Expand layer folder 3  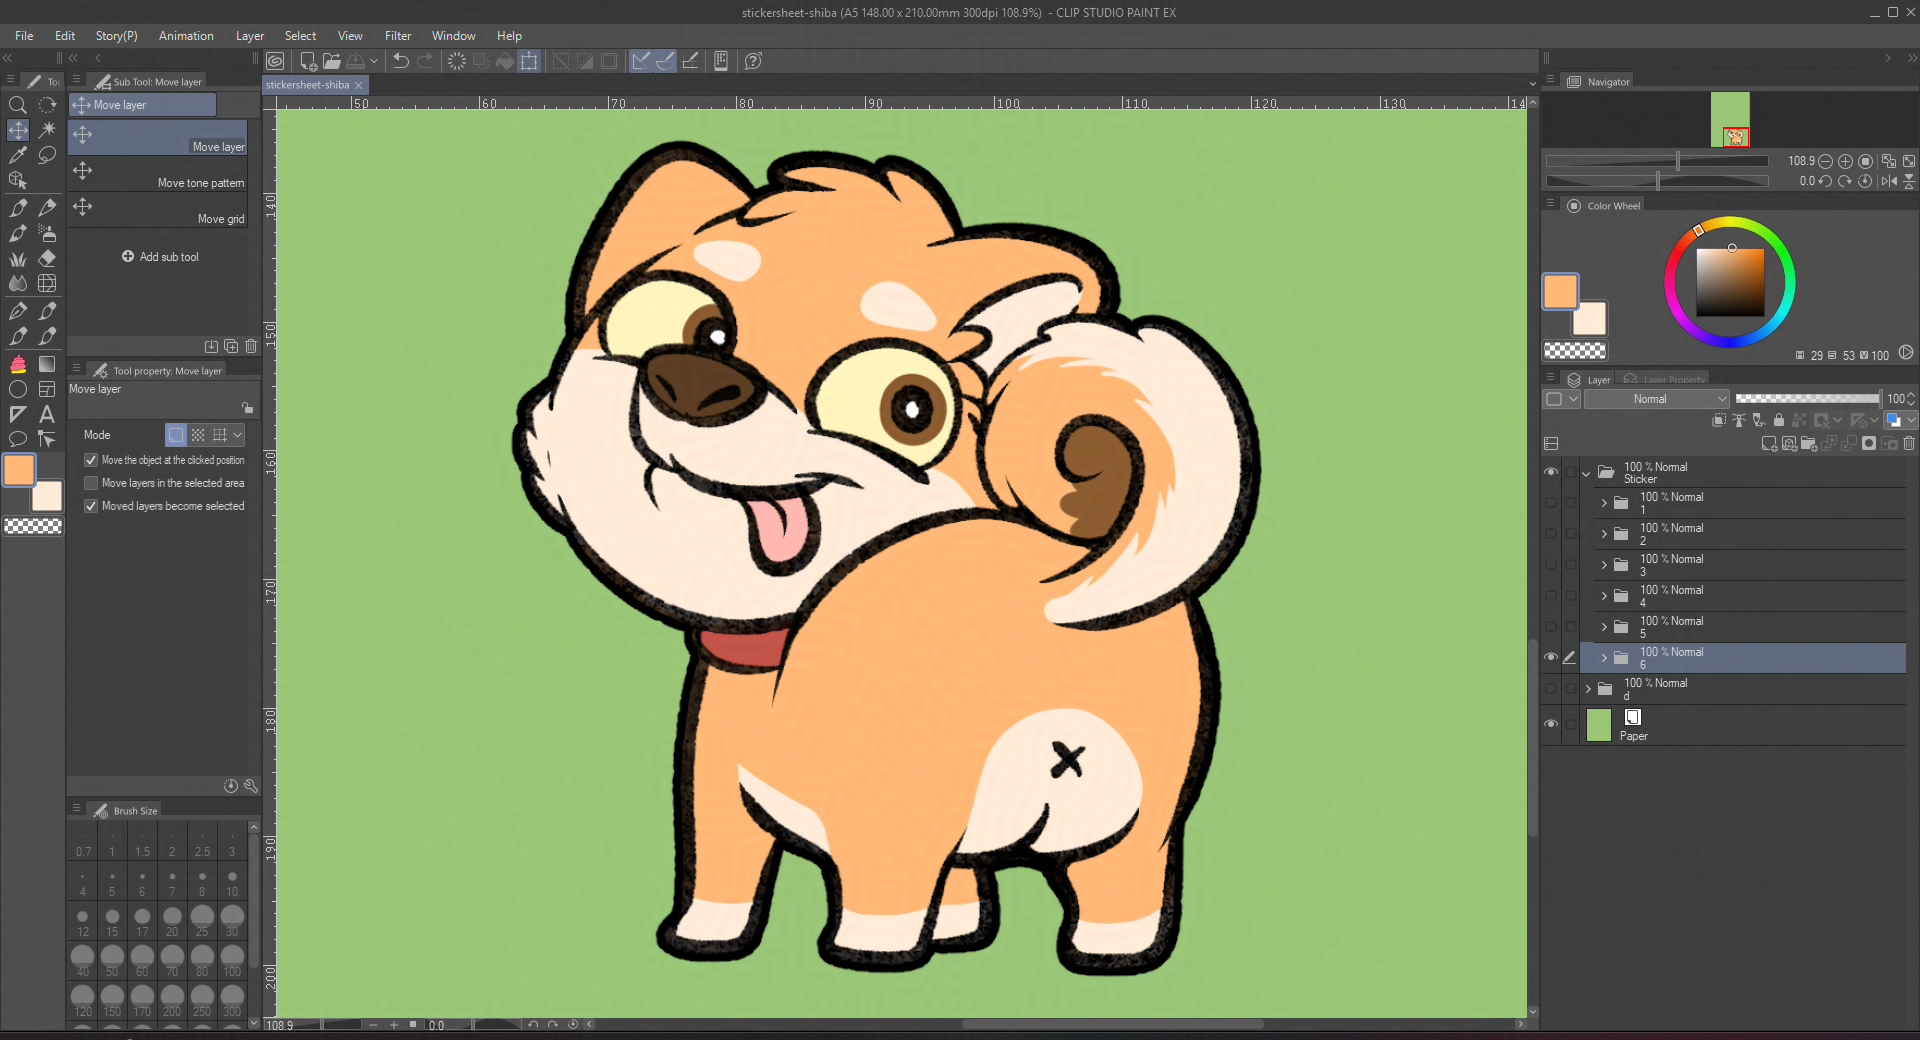1604,565
